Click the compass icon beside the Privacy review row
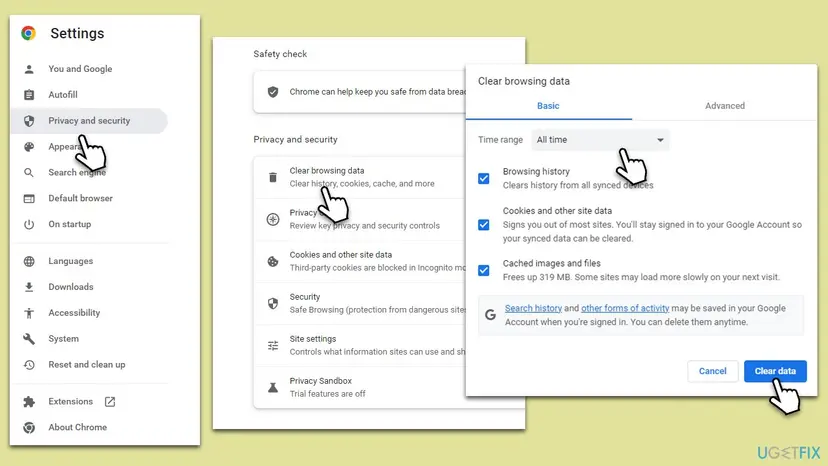The image size is (828, 466). pos(272,219)
